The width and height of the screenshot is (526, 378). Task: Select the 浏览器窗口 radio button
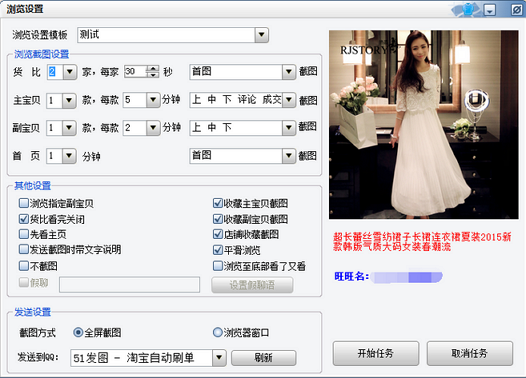point(218,332)
